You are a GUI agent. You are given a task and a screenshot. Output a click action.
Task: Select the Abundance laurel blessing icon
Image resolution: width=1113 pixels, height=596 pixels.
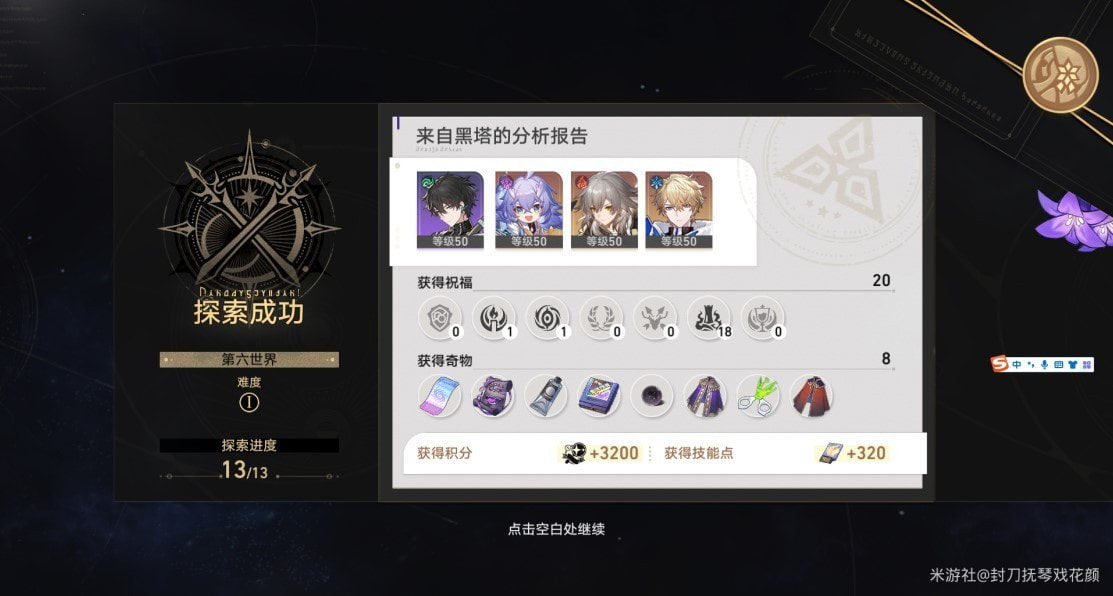601,318
